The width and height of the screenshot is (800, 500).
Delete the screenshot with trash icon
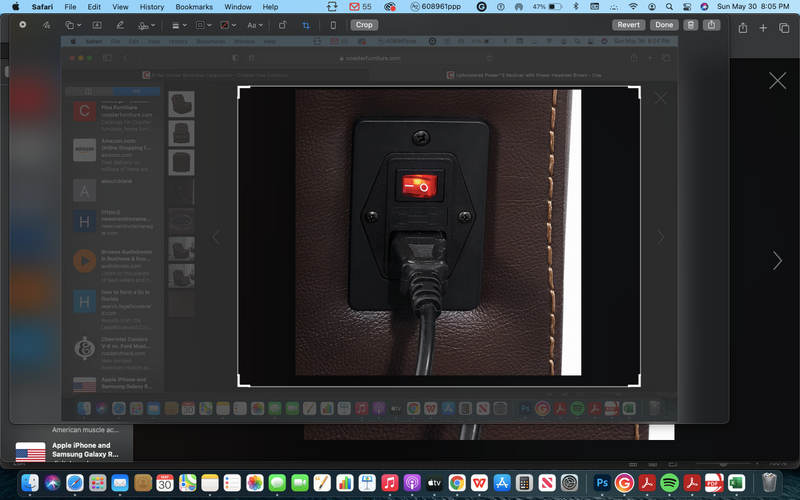690,25
